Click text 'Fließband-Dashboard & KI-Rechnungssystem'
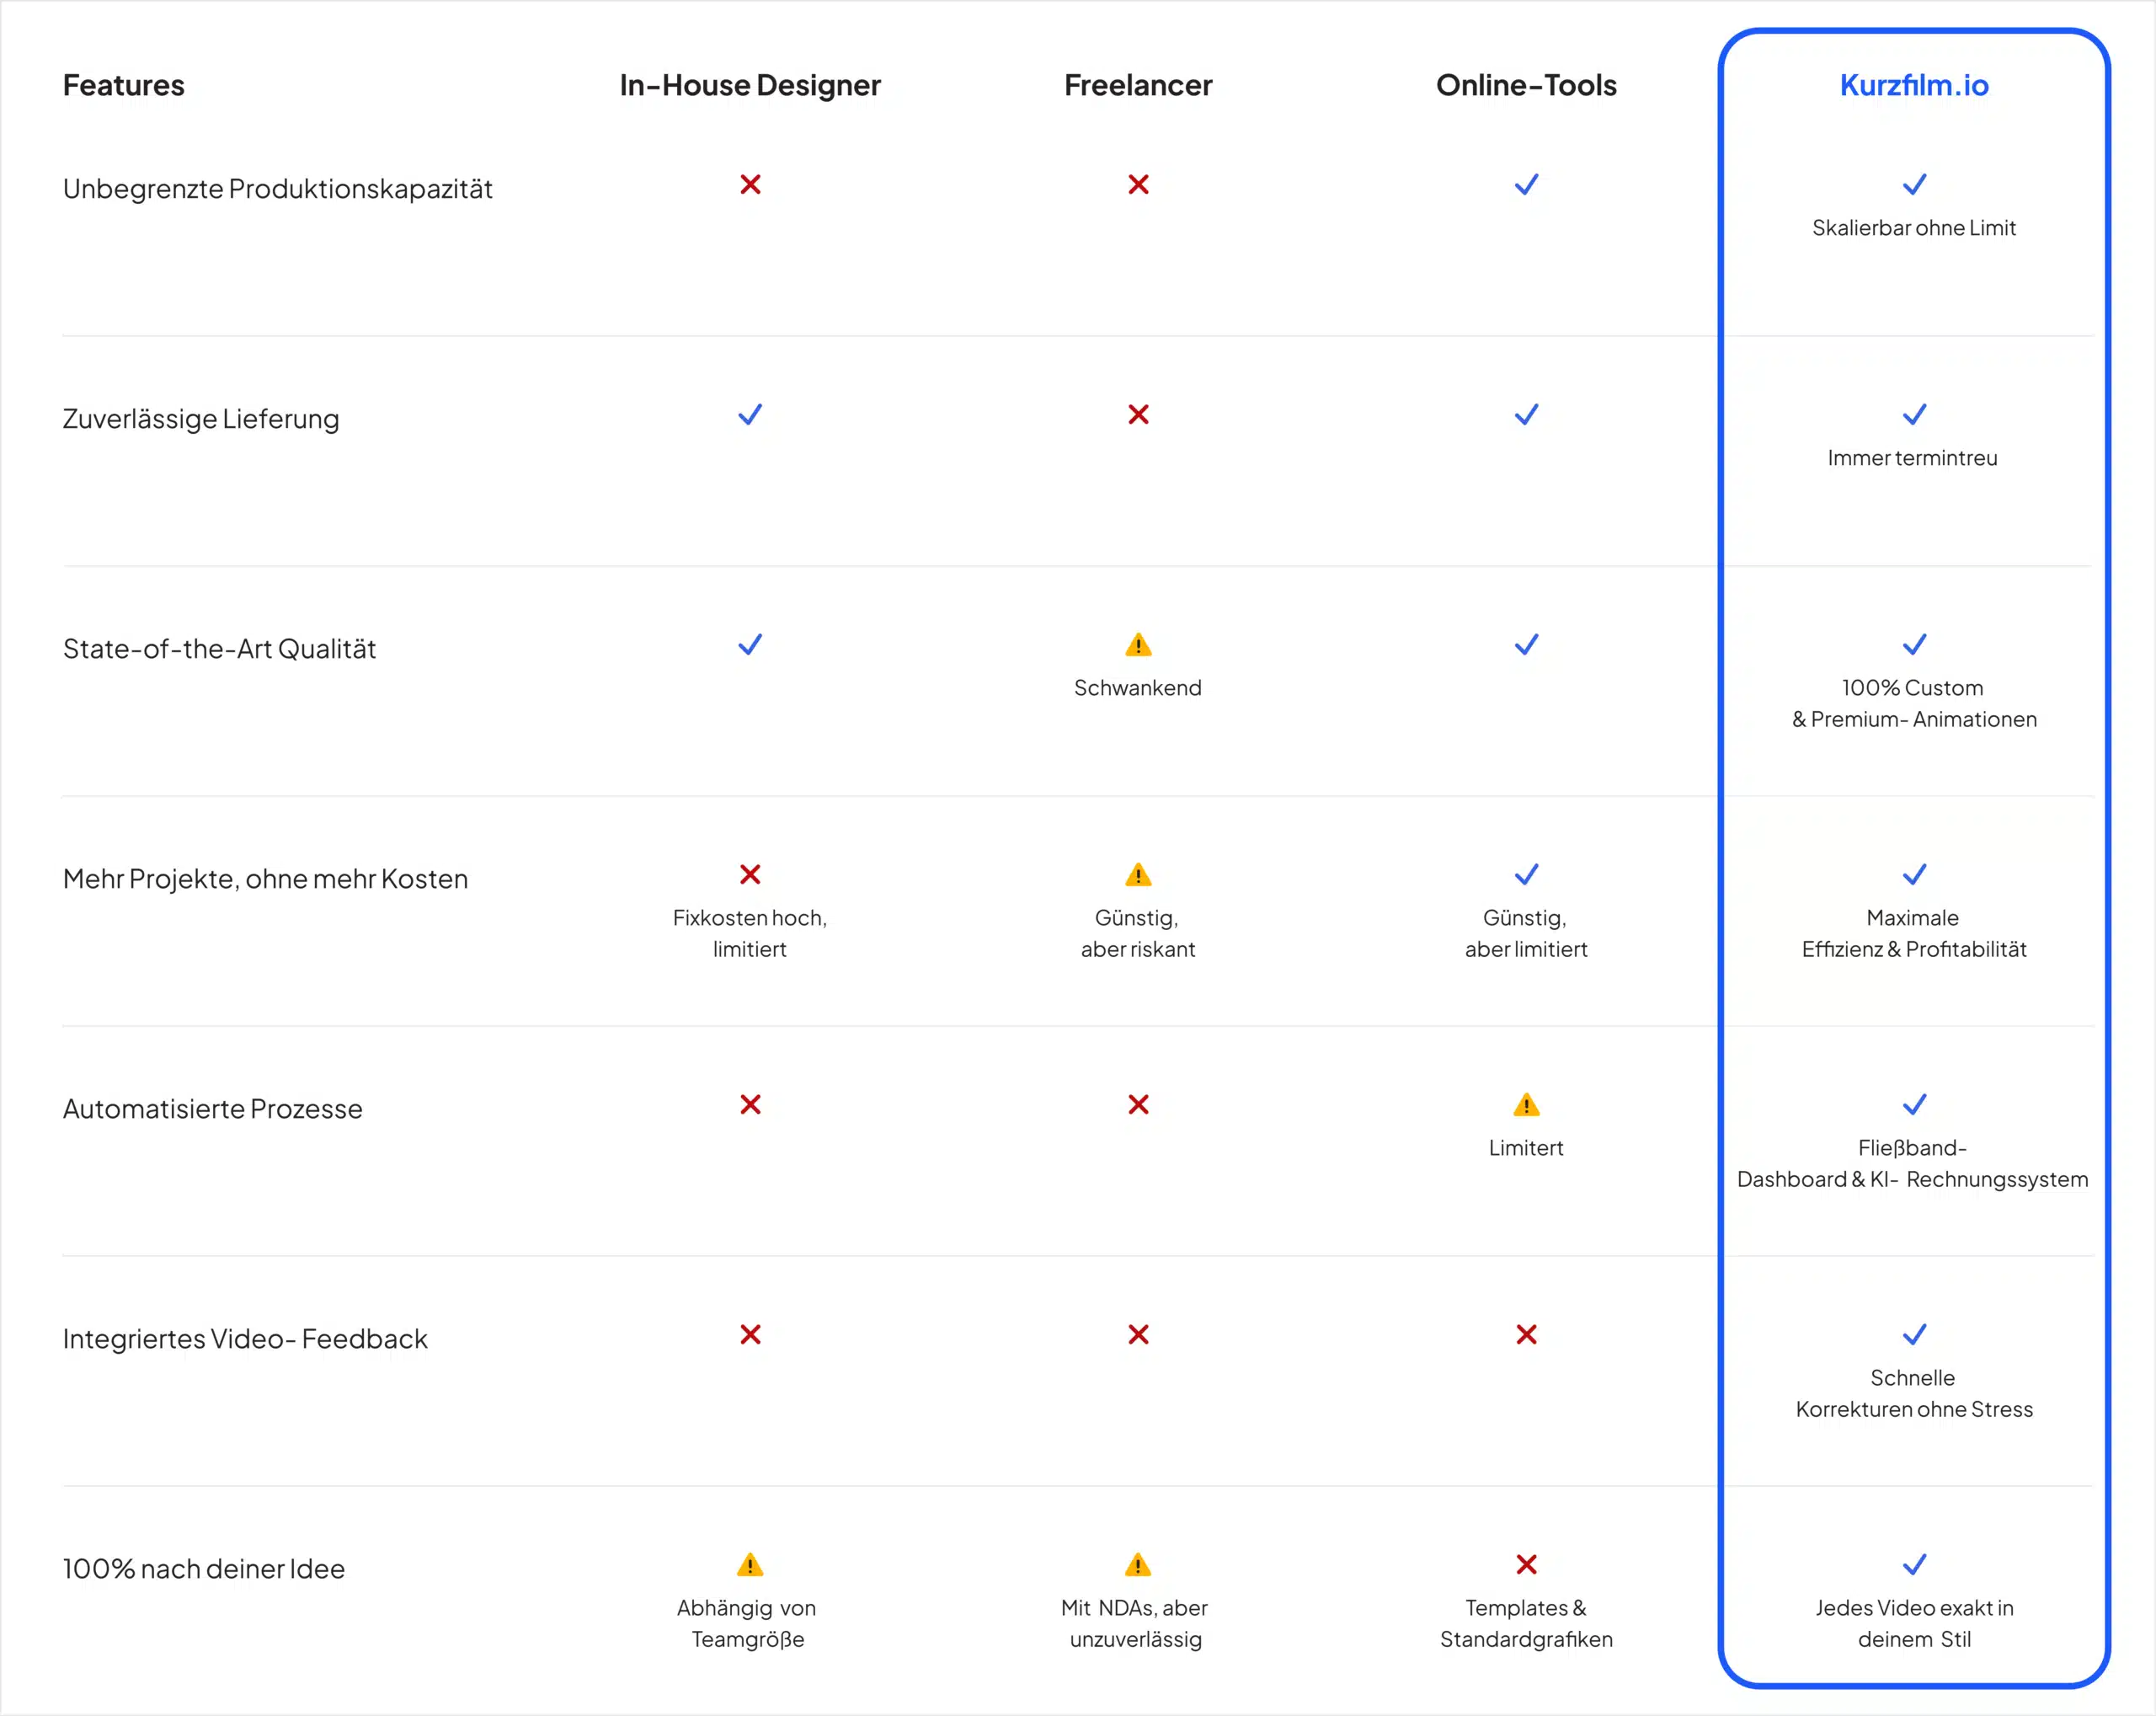 pyautogui.click(x=1913, y=1164)
